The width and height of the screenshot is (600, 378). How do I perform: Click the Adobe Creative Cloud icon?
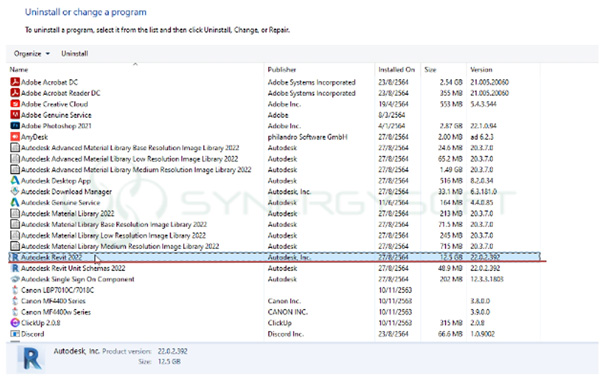pos(15,104)
